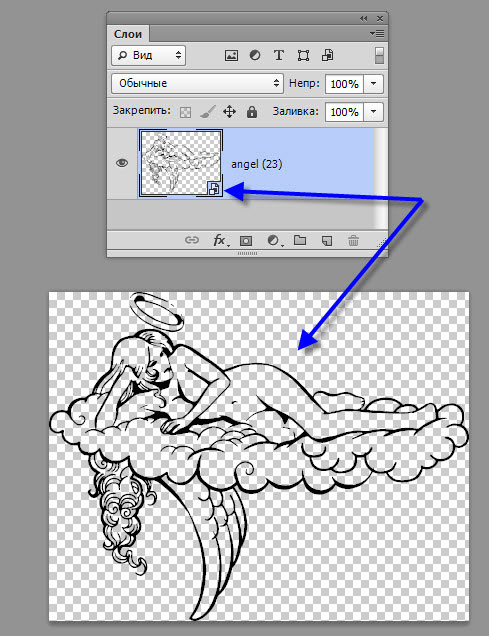Filter layers by shape layer icon
This screenshot has height=636, width=489.
(x=303, y=55)
